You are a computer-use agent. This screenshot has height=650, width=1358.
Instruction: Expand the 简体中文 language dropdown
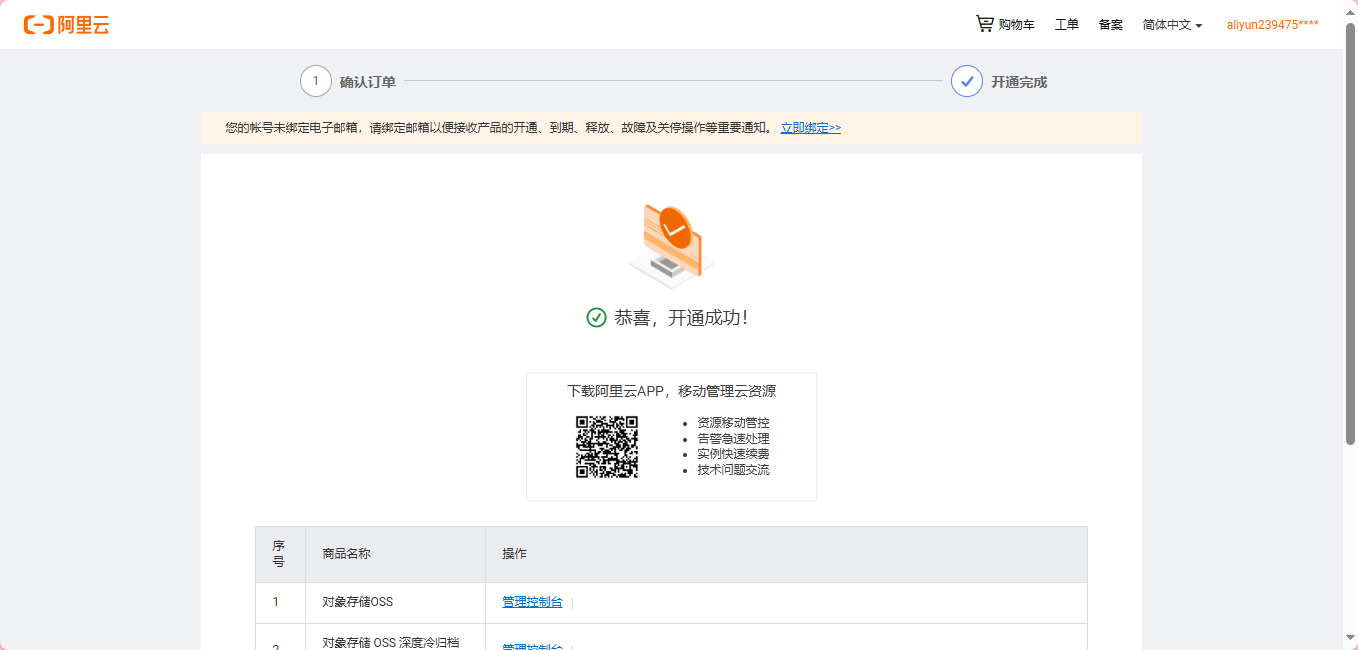pyautogui.click(x=1172, y=25)
